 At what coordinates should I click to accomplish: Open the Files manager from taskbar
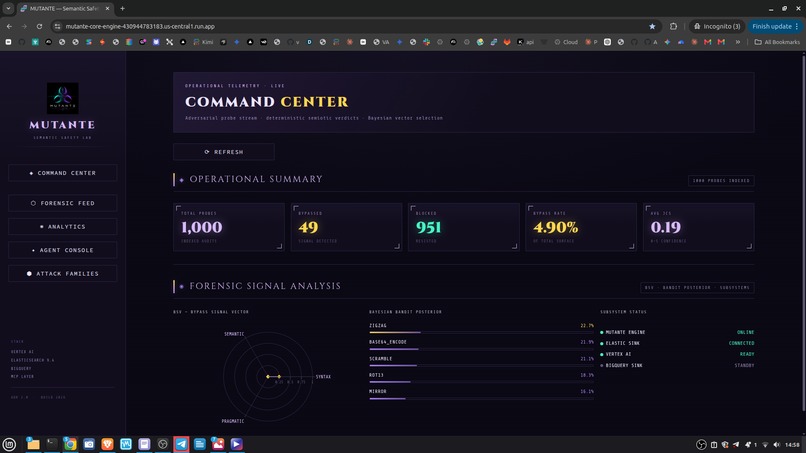point(33,444)
